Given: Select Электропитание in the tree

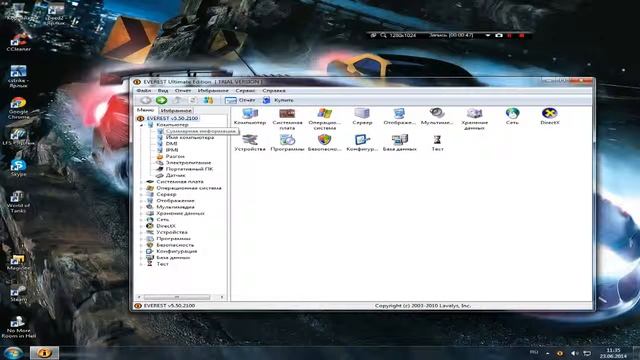Looking at the screenshot, I should pos(188,163).
